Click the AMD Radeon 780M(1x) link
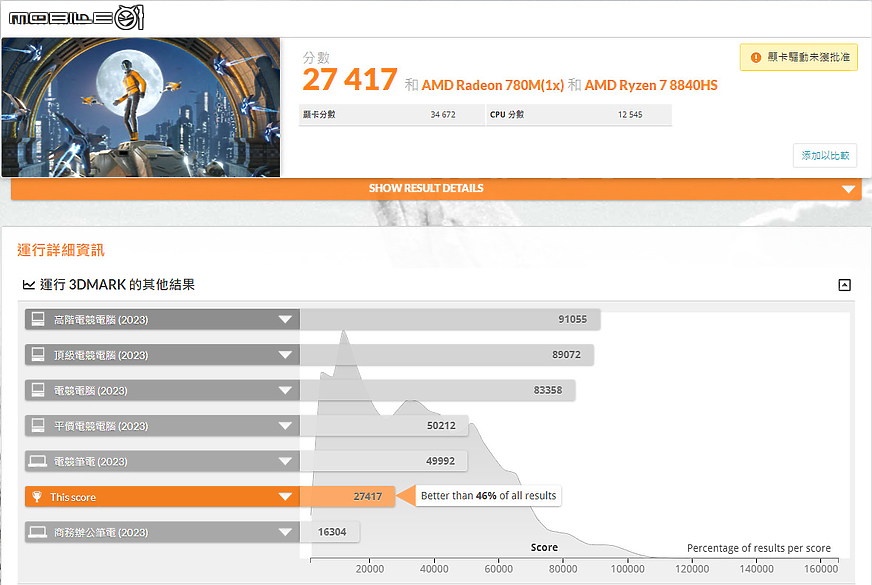Screen dimensions: 872x585 [x=493, y=85]
